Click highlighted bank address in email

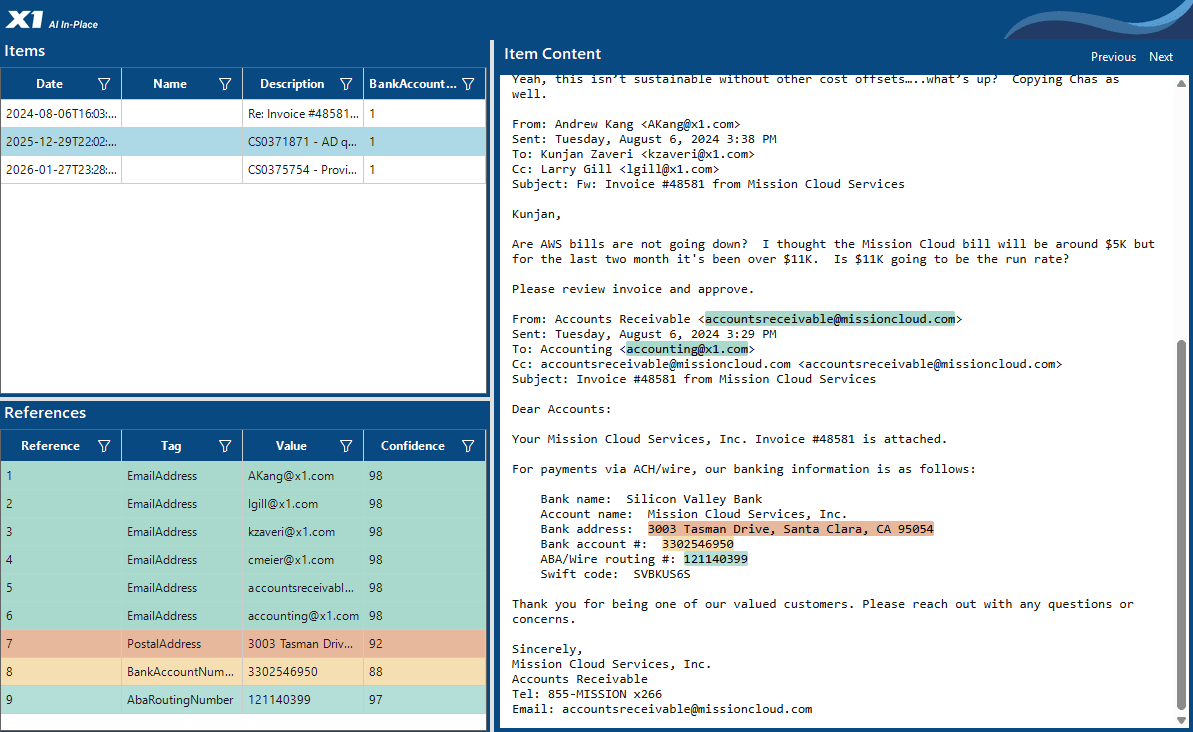(x=791, y=529)
